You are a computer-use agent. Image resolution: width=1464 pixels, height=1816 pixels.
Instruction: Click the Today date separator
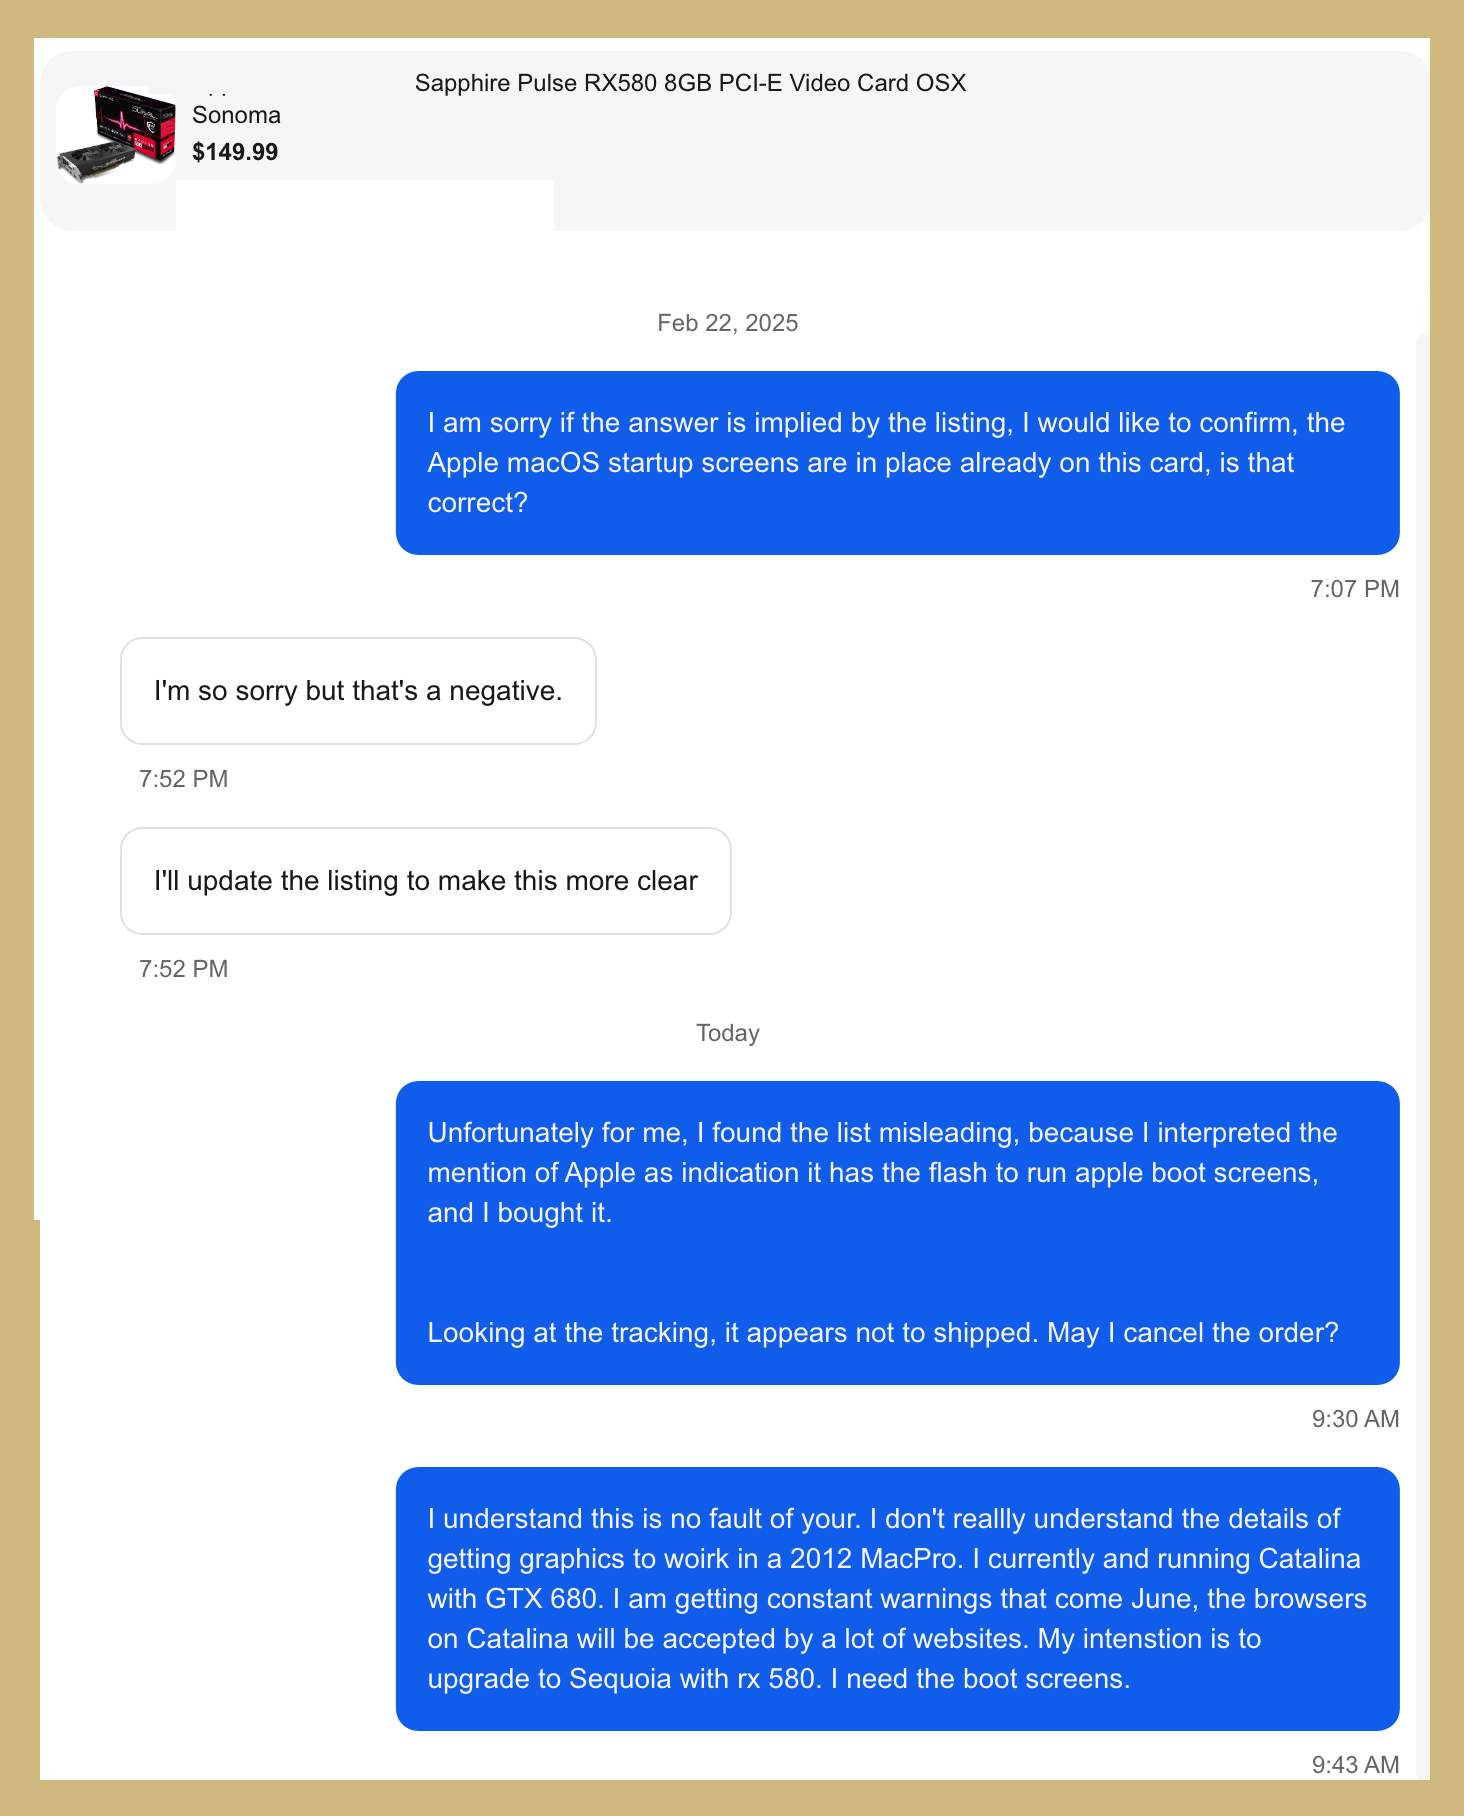tap(727, 1033)
